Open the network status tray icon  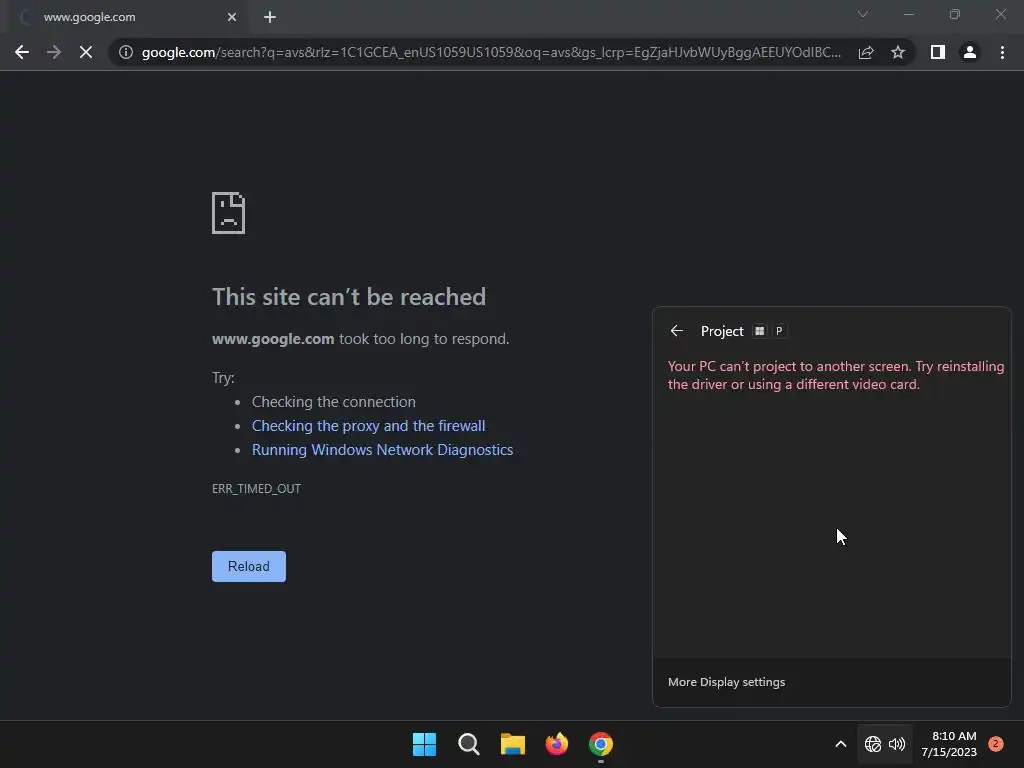pos(872,744)
